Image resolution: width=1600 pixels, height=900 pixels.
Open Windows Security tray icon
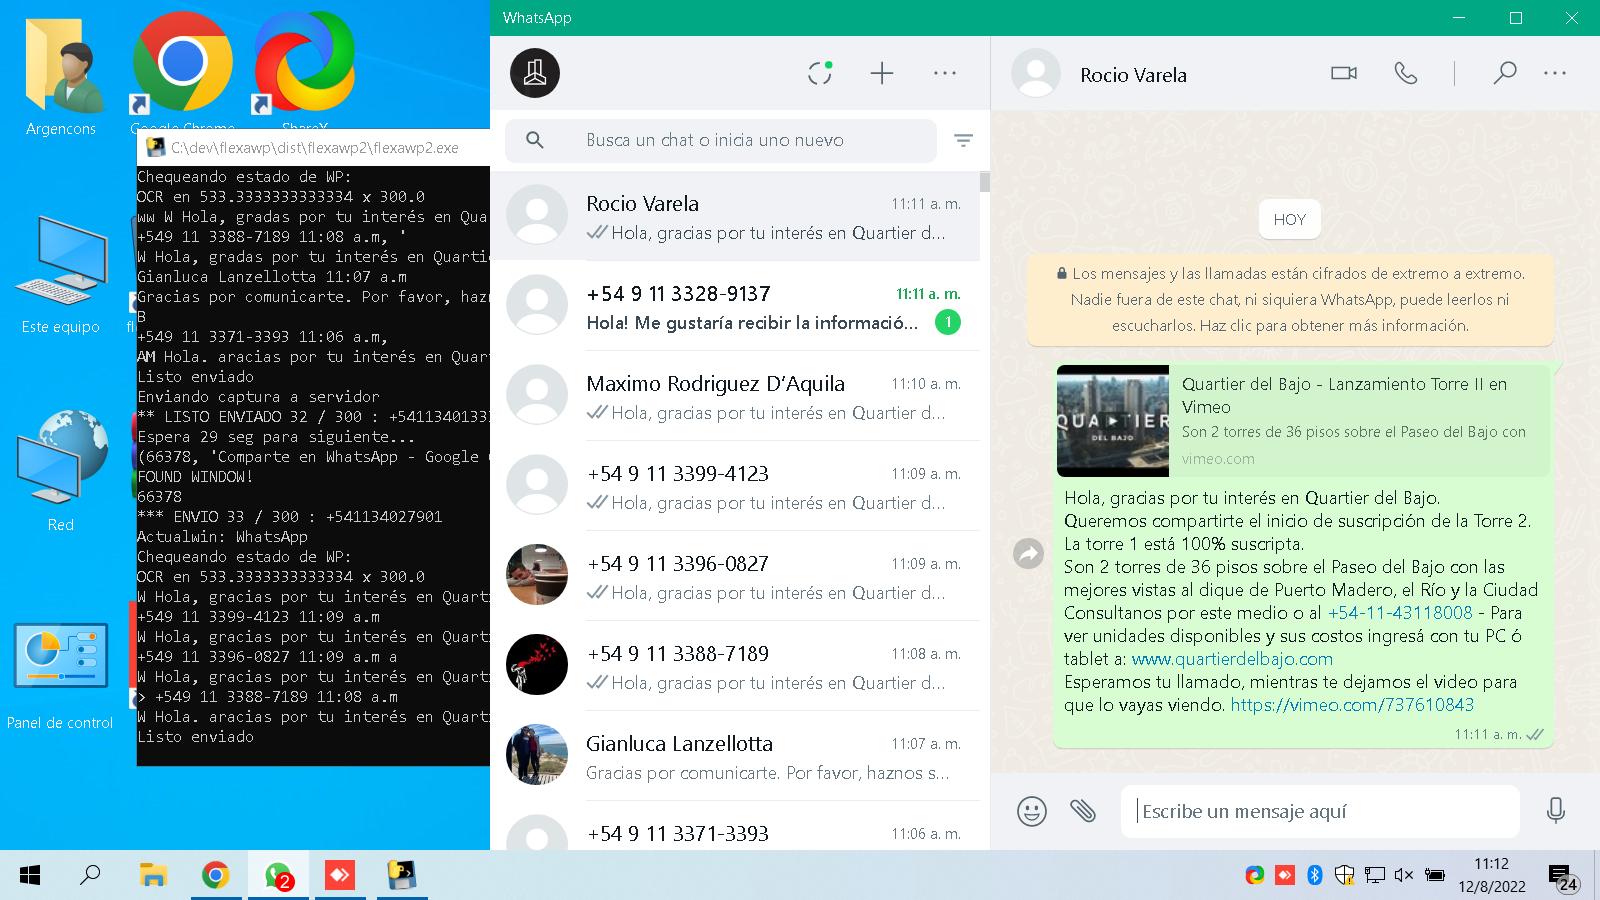coord(1345,875)
